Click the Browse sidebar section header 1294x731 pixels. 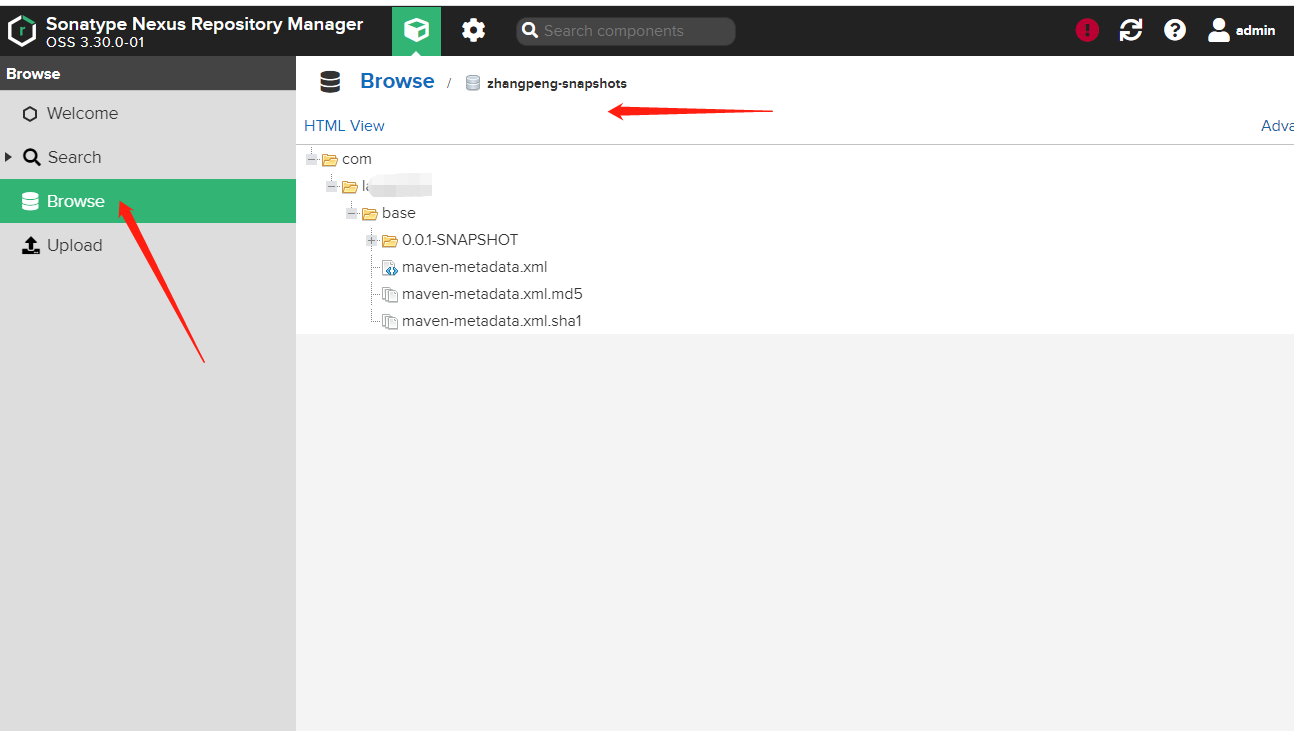148,74
